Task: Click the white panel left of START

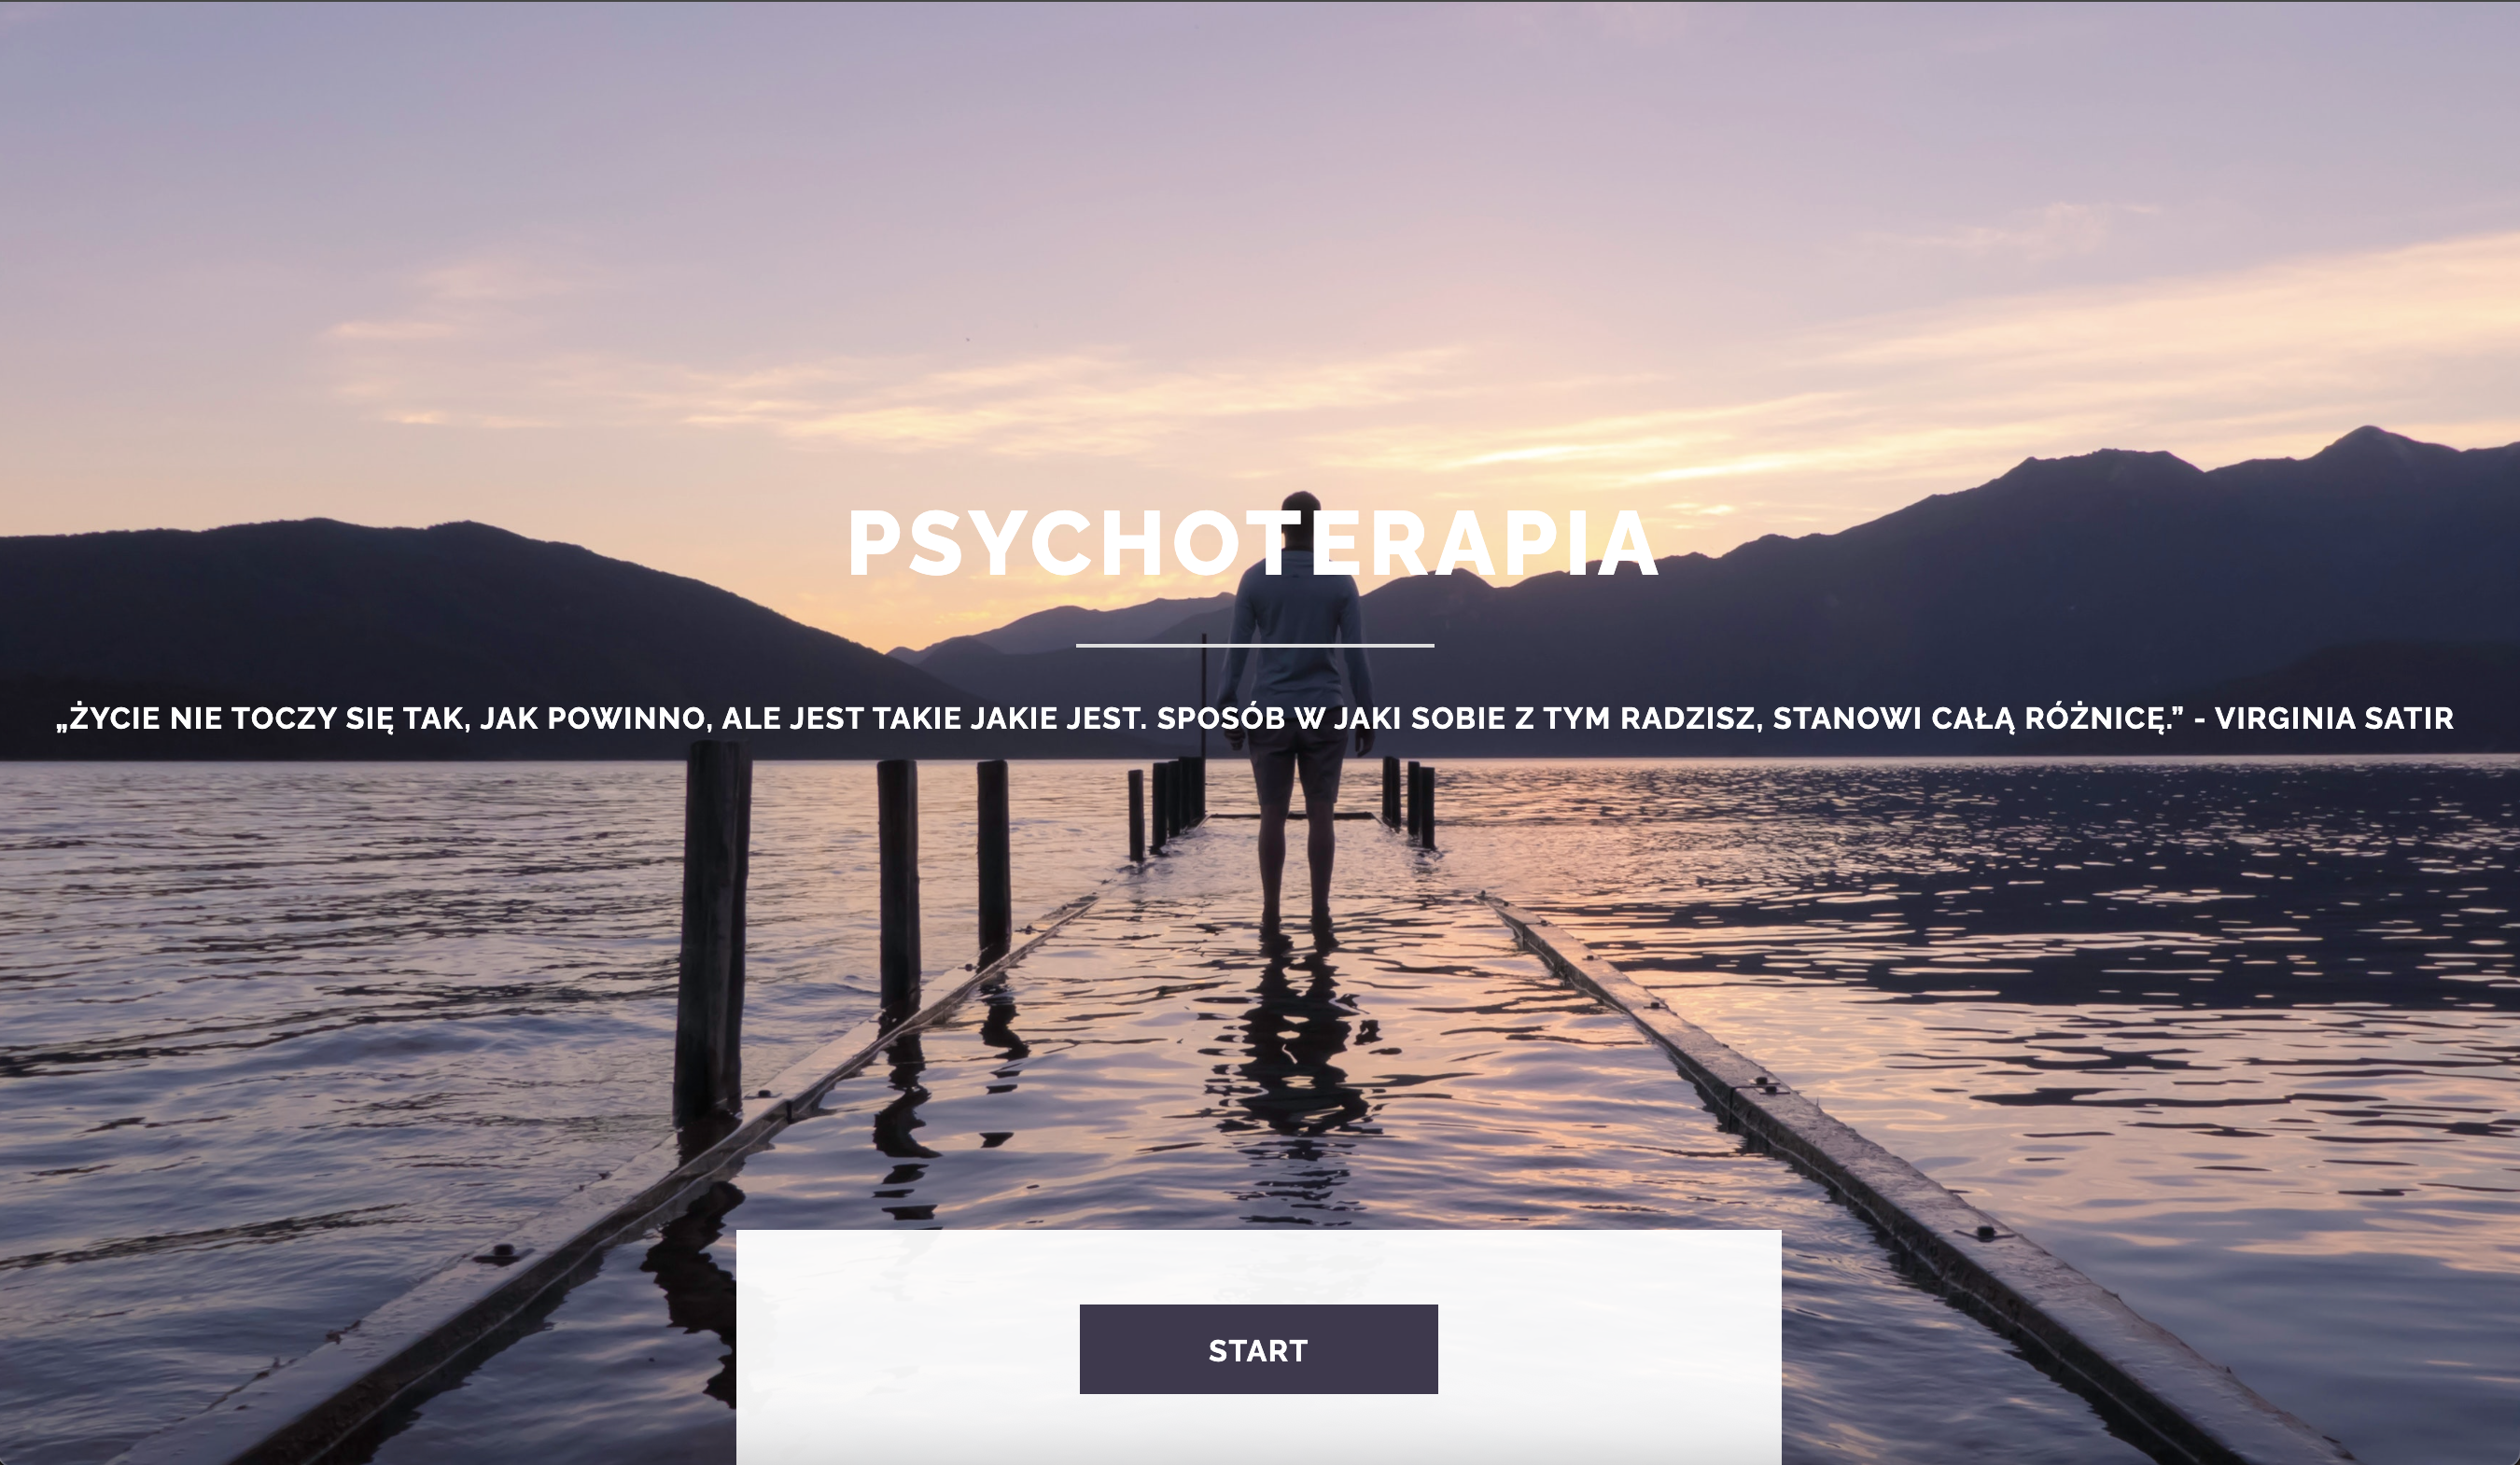Action: pyautogui.click(x=907, y=1347)
